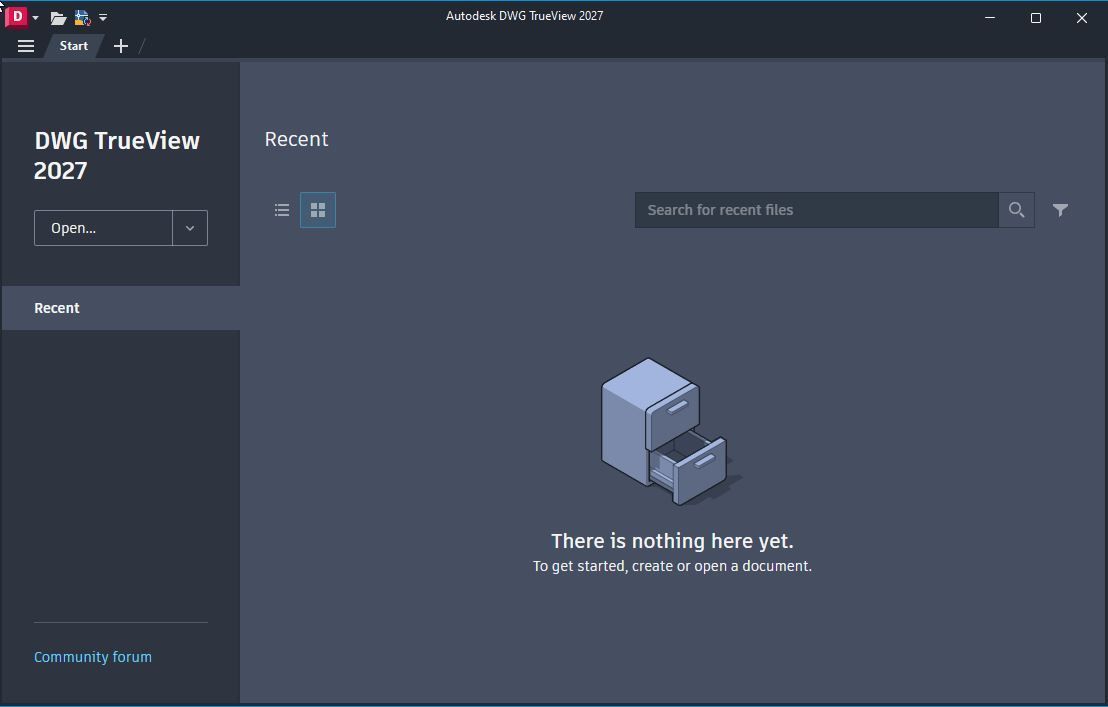Expand the Open button dropdown chevron
Image resolution: width=1108 pixels, height=707 pixels.
point(190,228)
